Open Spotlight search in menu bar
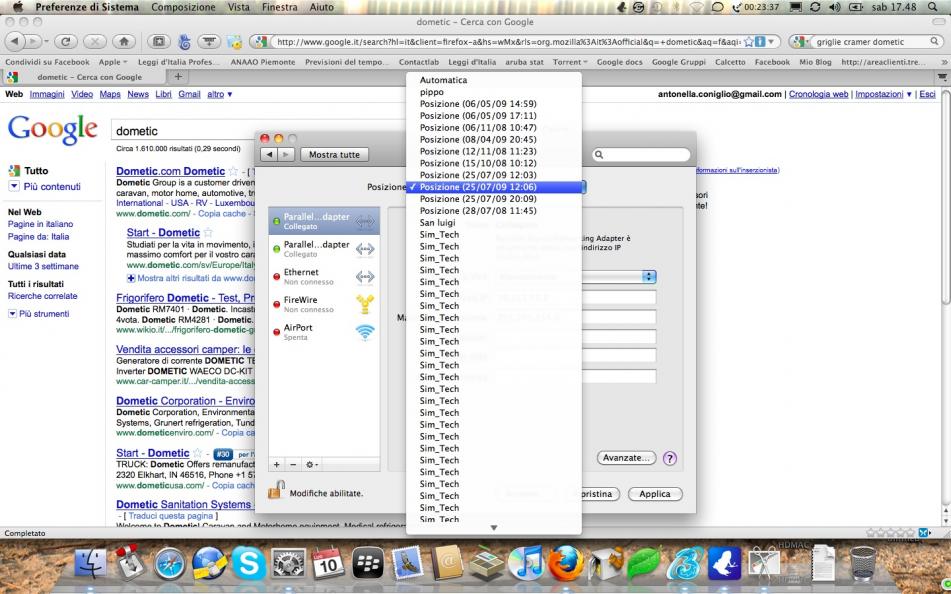Screen dimensions: 951x594 click(933, 7)
